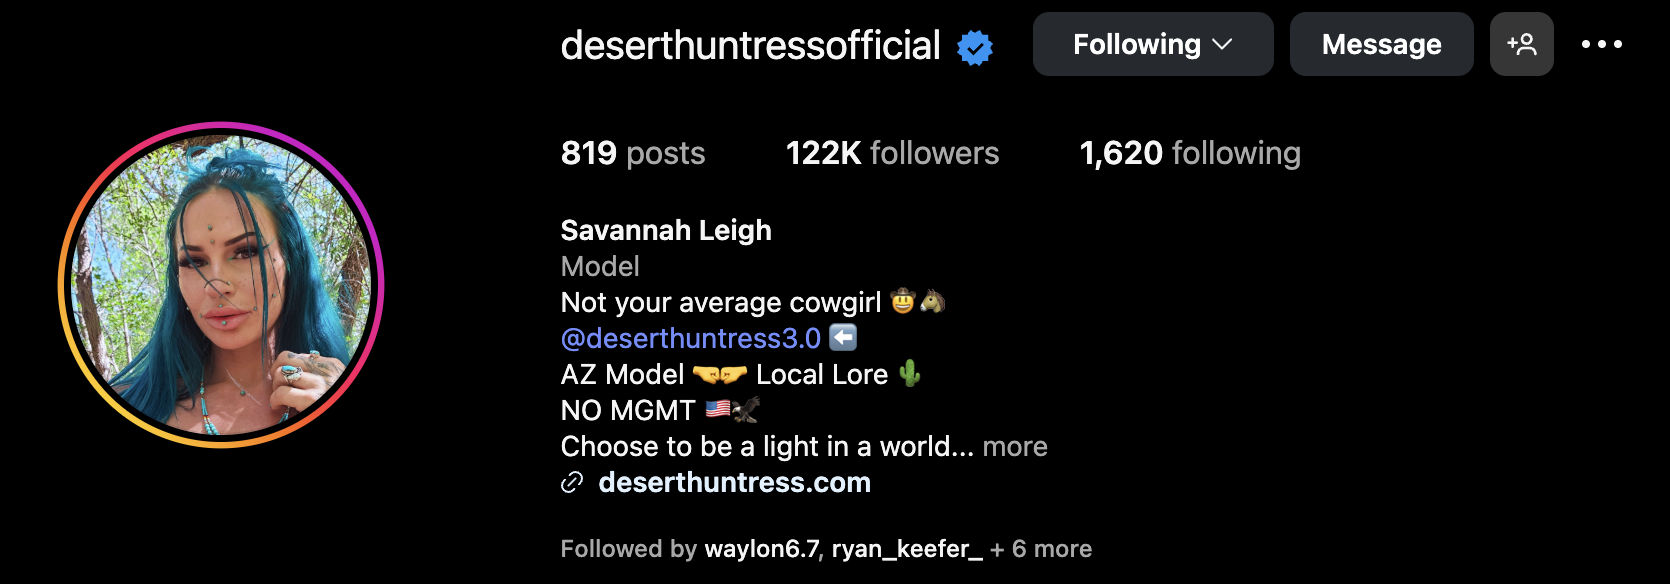This screenshot has height=584, width=1670.
Task: Send a message via Message button
Action: point(1382,44)
